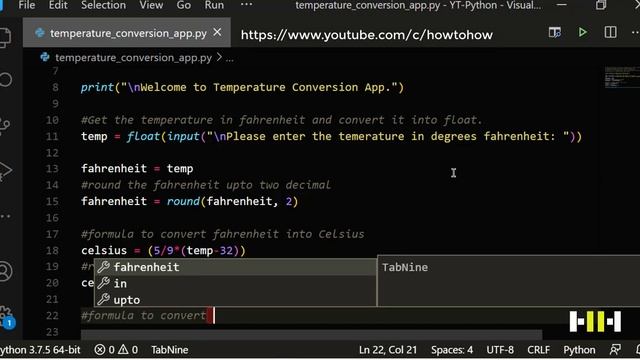Split the editor to the right
The image size is (640, 360).
pos(610,32)
